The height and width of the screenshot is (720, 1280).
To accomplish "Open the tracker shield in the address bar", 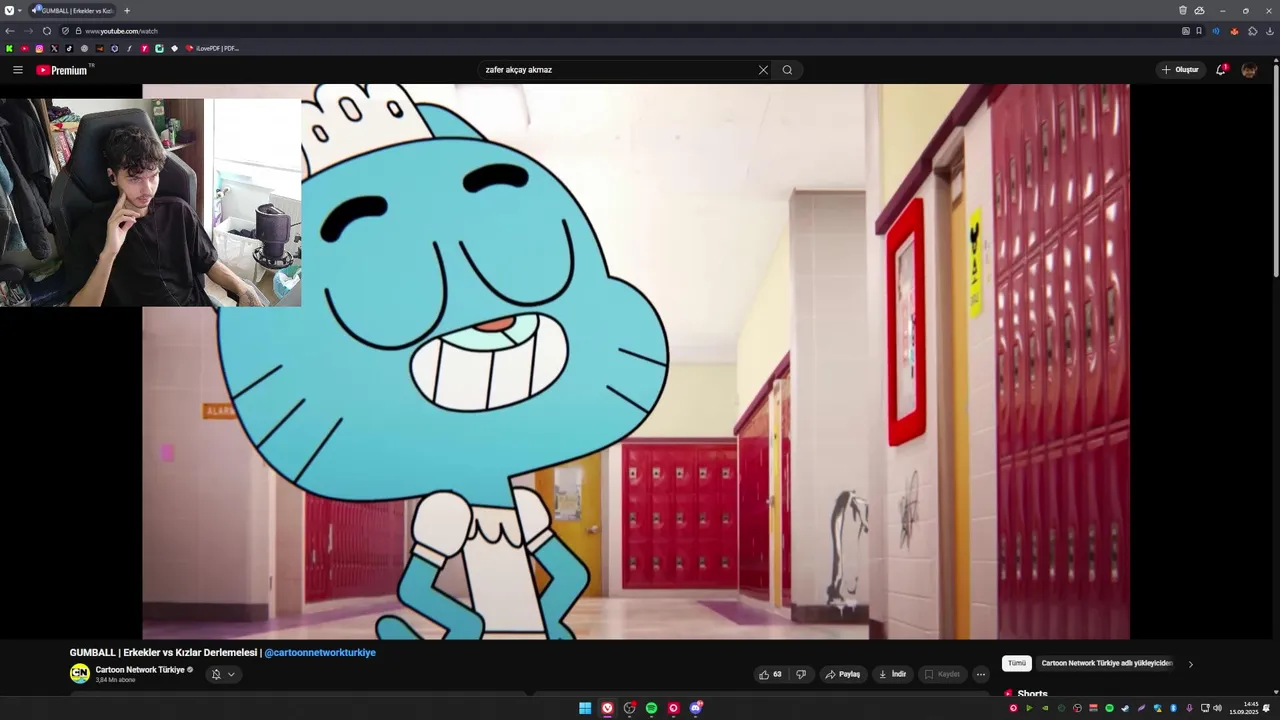I will tap(65, 31).
